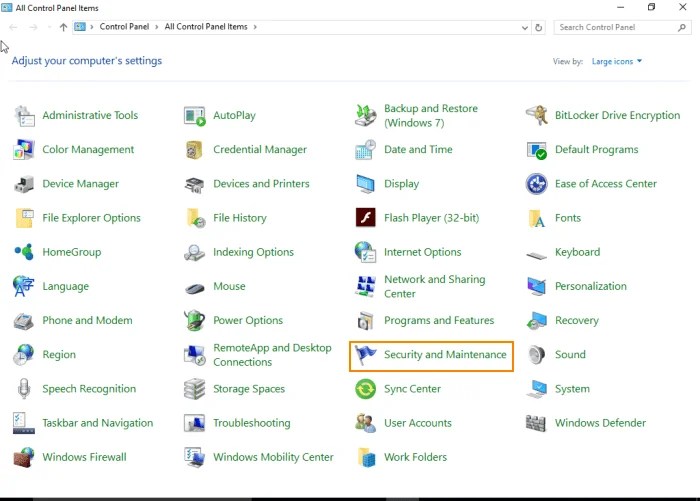Open the Personalization icon
The height and width of the screenshot is (501, 700).
point(536,286)
